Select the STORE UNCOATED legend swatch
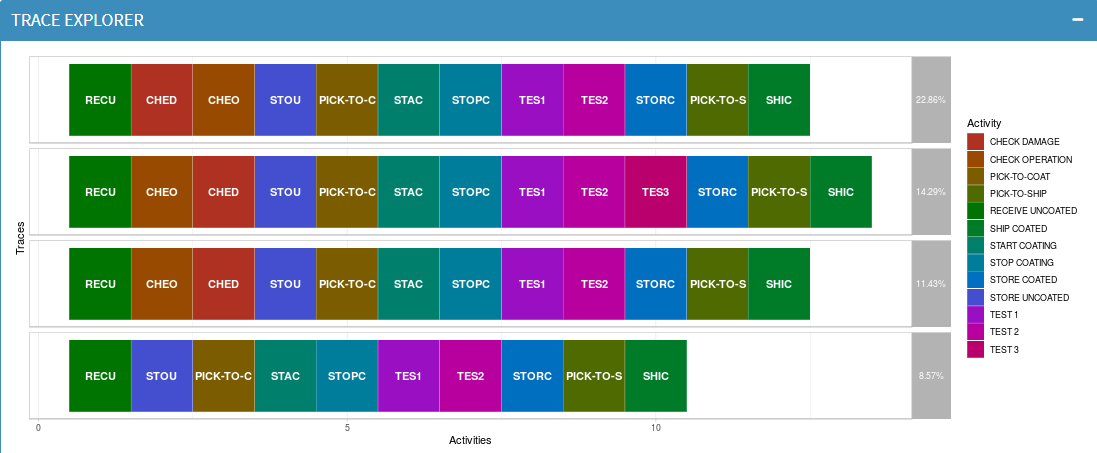1097x453 pixels. pos(975,298)
